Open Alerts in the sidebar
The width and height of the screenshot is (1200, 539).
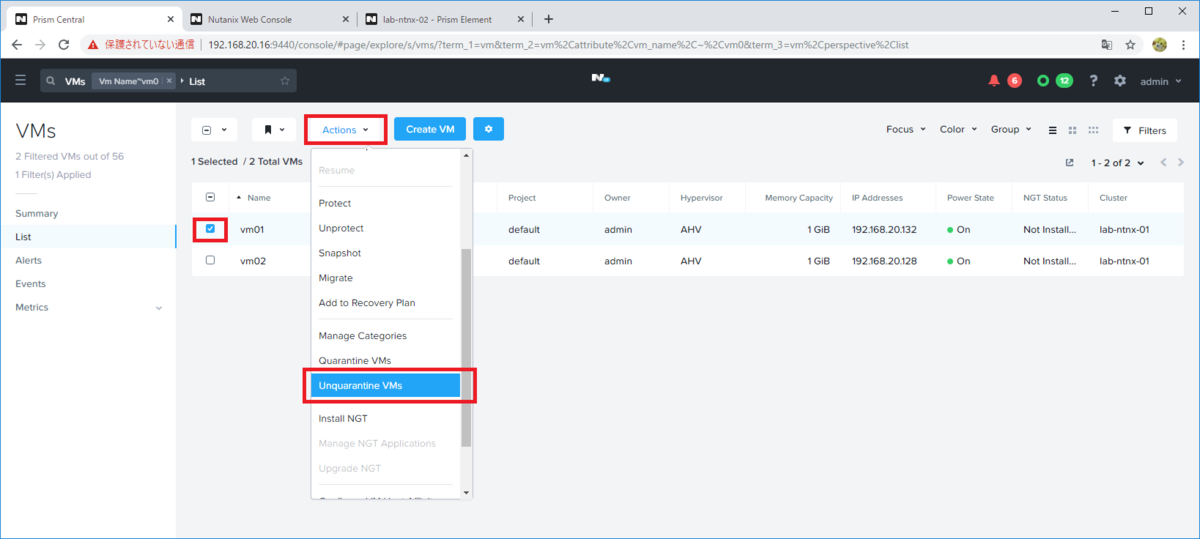click(29, 260)
